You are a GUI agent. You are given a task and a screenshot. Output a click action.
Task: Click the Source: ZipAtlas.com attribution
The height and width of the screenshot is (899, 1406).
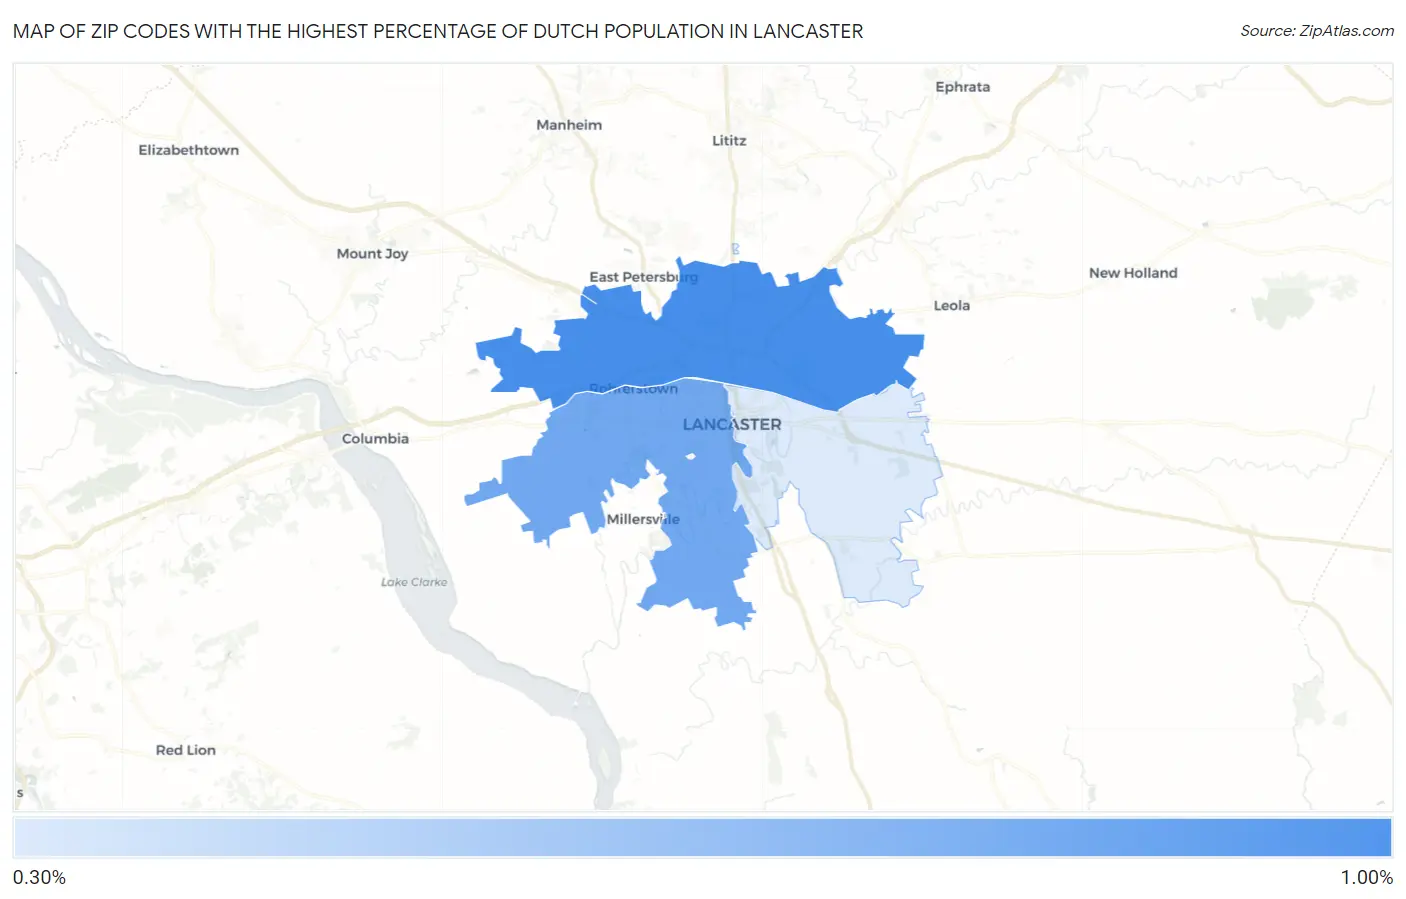[x=1317, y=31]
